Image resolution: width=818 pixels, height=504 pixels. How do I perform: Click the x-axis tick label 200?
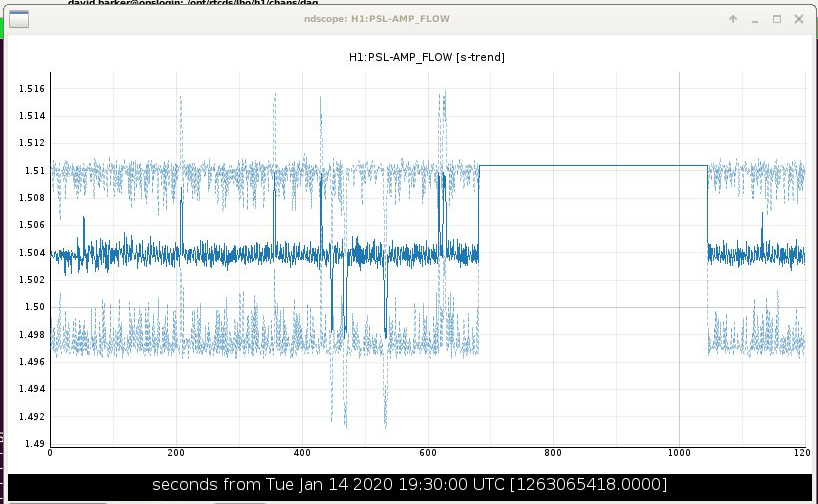pyautogui.click(x=176, y=453)
